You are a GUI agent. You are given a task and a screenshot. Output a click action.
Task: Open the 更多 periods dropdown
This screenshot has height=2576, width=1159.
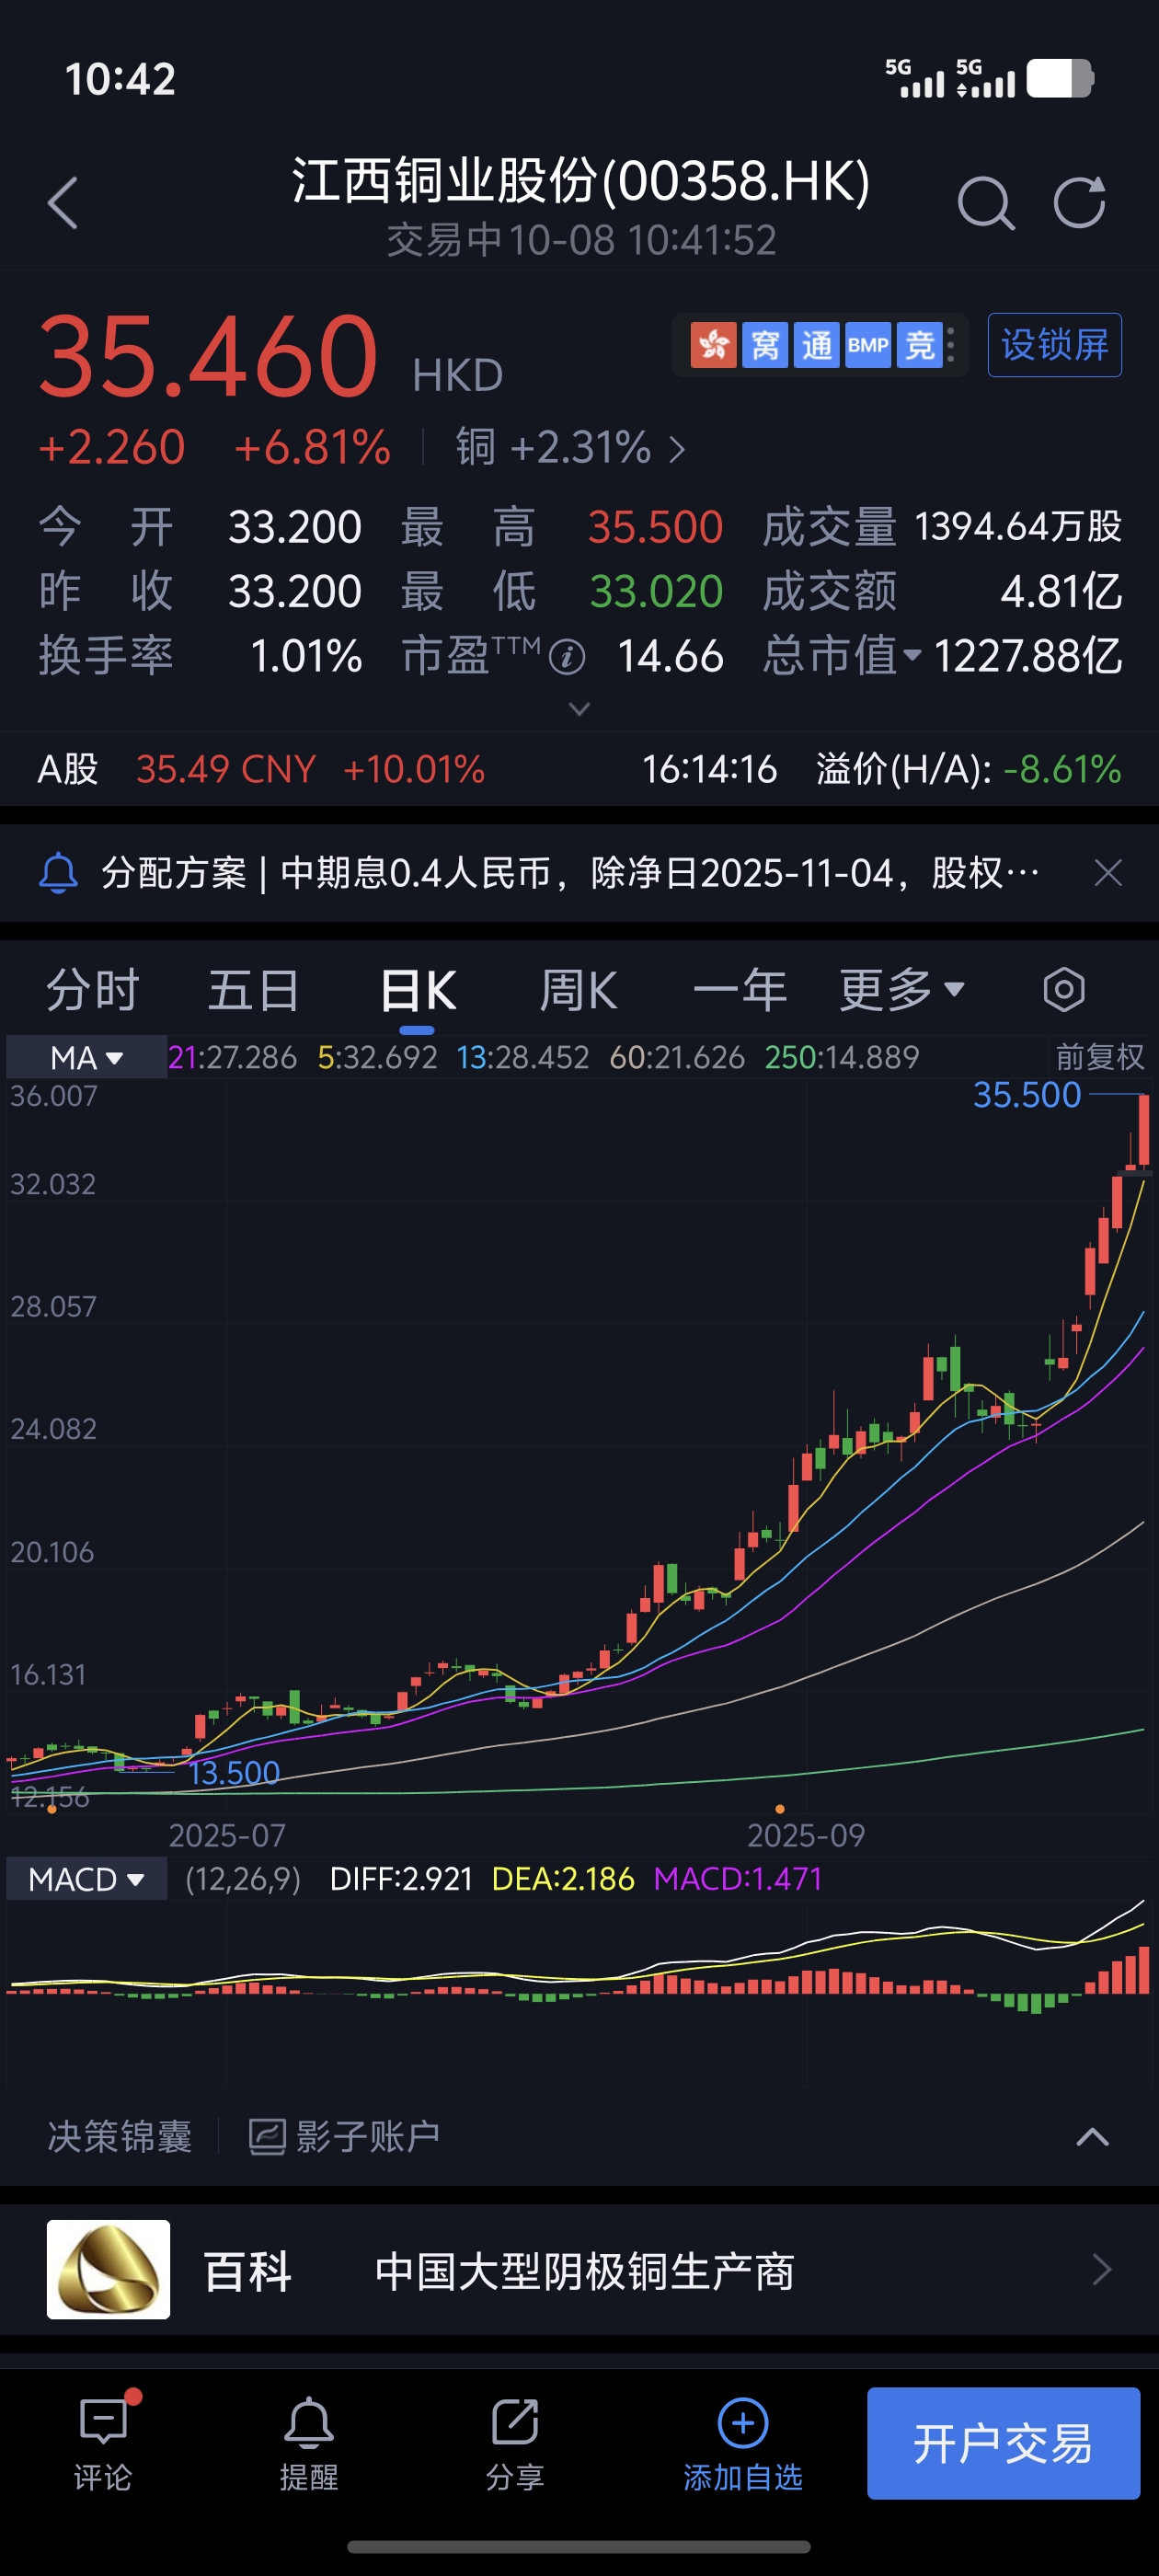tap(901, 990)
